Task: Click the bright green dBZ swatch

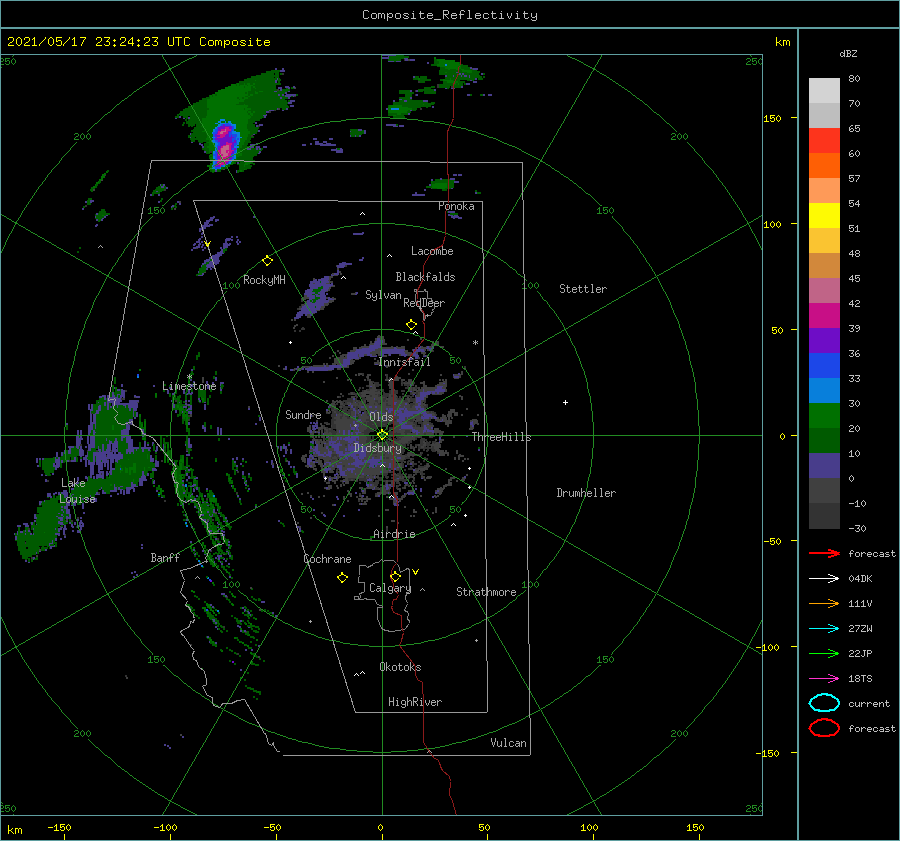Action: pos(824,416)
